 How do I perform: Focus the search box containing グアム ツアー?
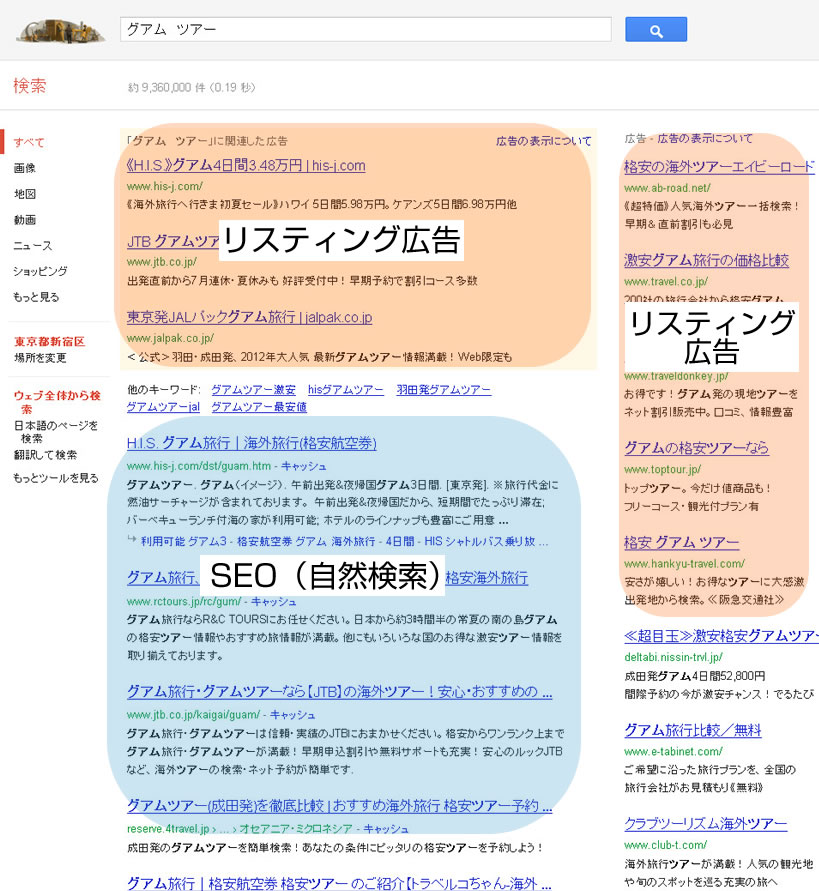tap(365, 29)
